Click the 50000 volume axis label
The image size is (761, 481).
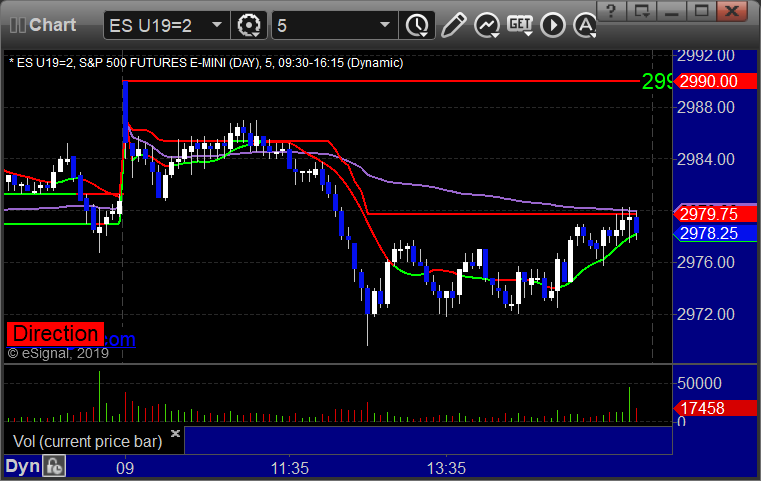coord(699,383)
